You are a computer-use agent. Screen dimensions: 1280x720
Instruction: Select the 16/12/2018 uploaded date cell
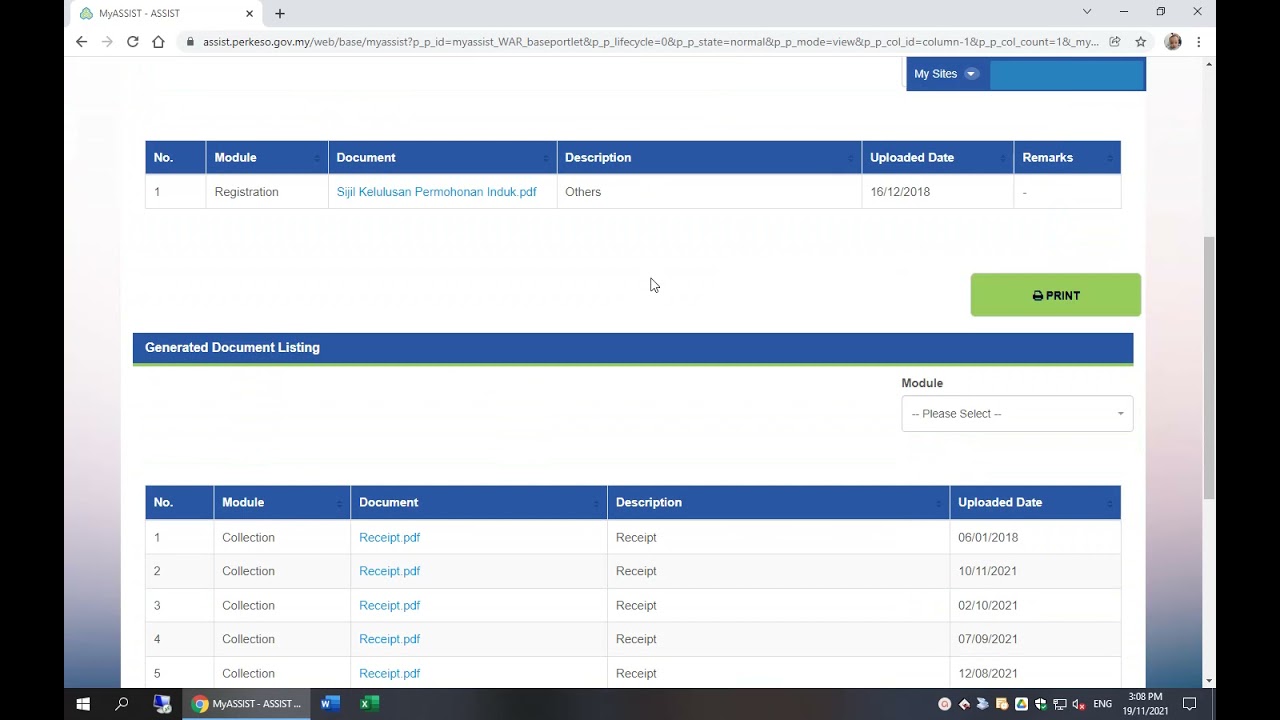pyautogui.click(x=937, y=192)
